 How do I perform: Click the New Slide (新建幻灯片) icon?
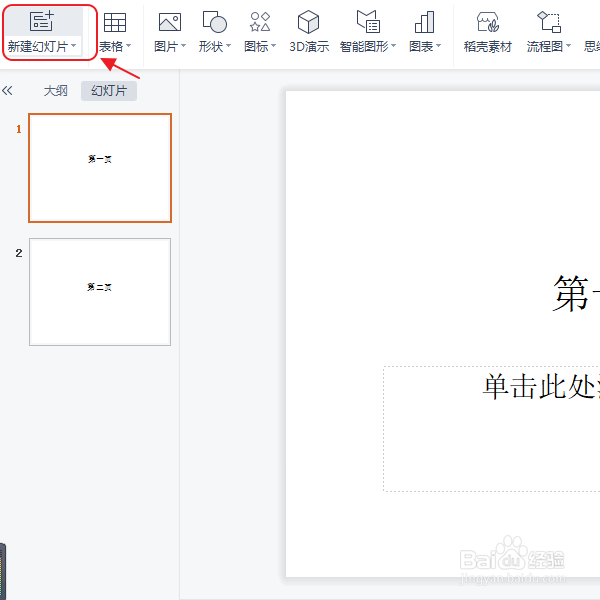click(42, 21)
